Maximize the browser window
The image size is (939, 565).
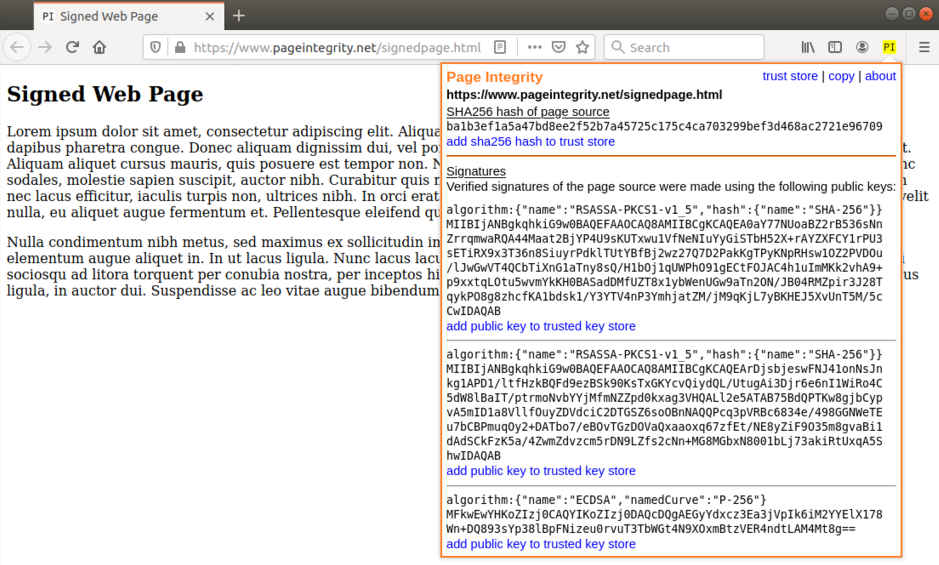click(x=909, y=14)
